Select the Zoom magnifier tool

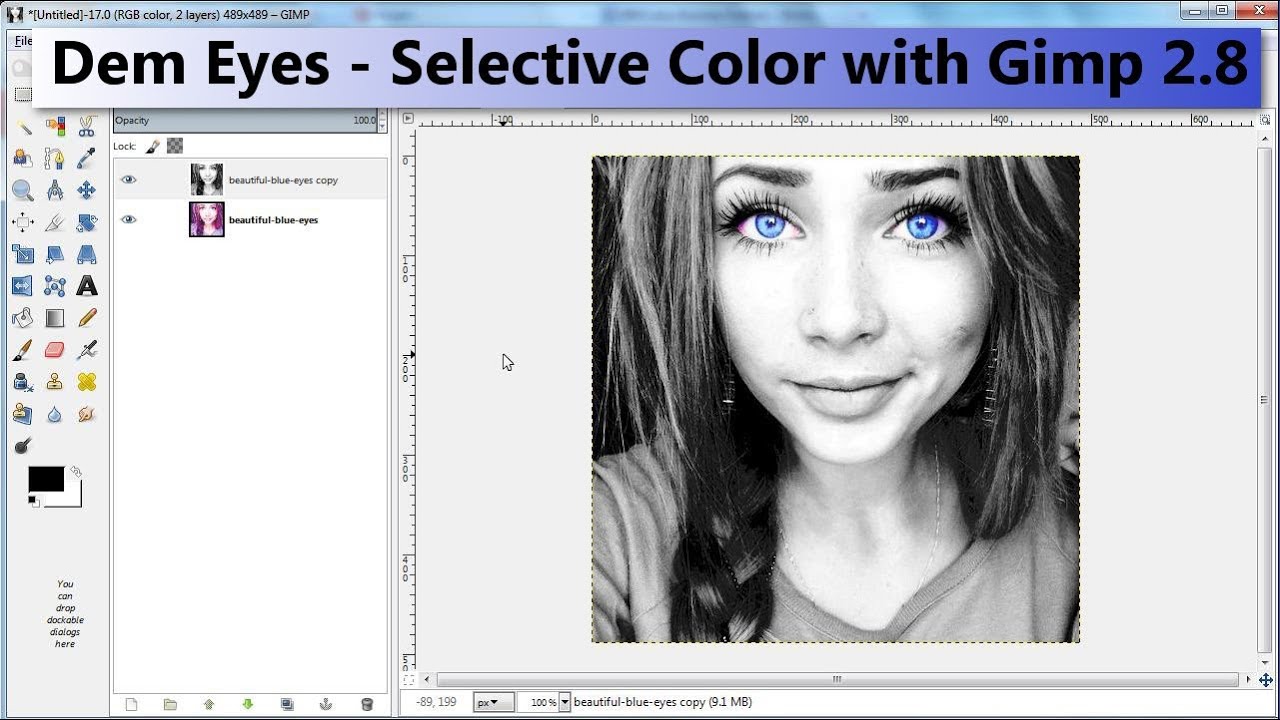[23, 190]
